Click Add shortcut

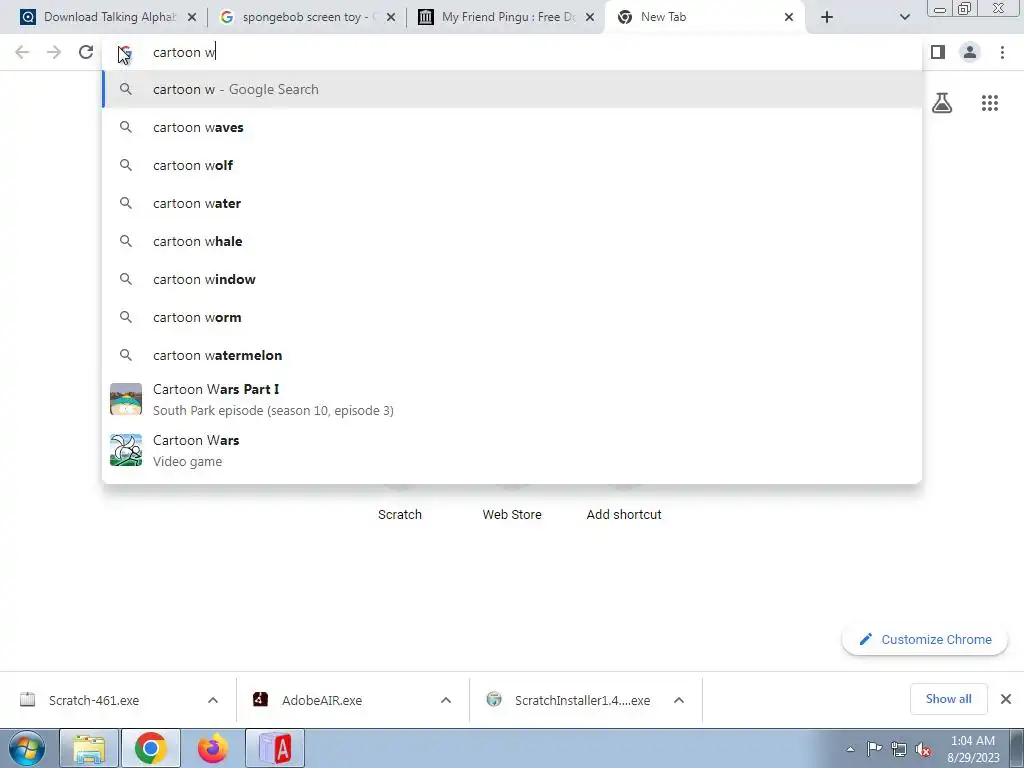point(624,514)
